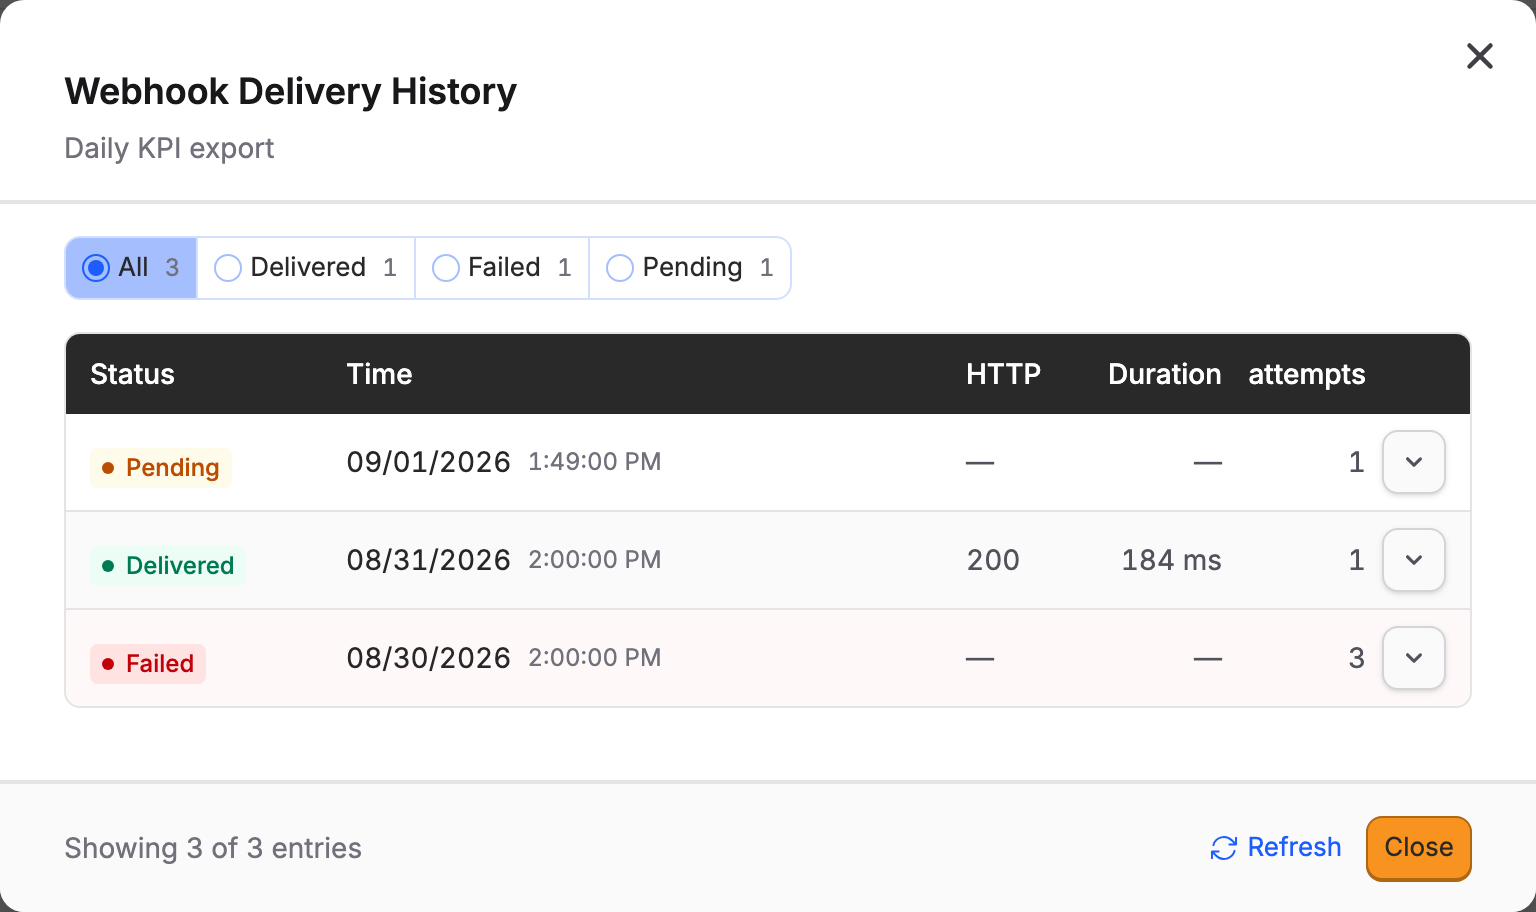
Task: Click the Webhook Delivery History title
Action: pos(291,91)
